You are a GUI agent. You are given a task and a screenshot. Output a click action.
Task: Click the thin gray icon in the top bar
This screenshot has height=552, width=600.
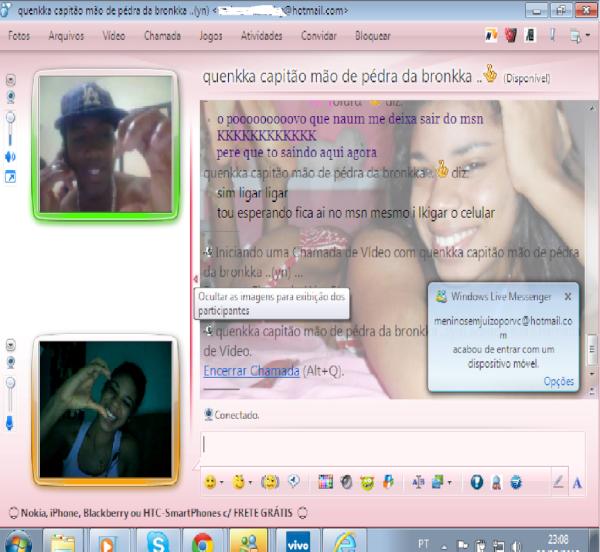(552, 35)
